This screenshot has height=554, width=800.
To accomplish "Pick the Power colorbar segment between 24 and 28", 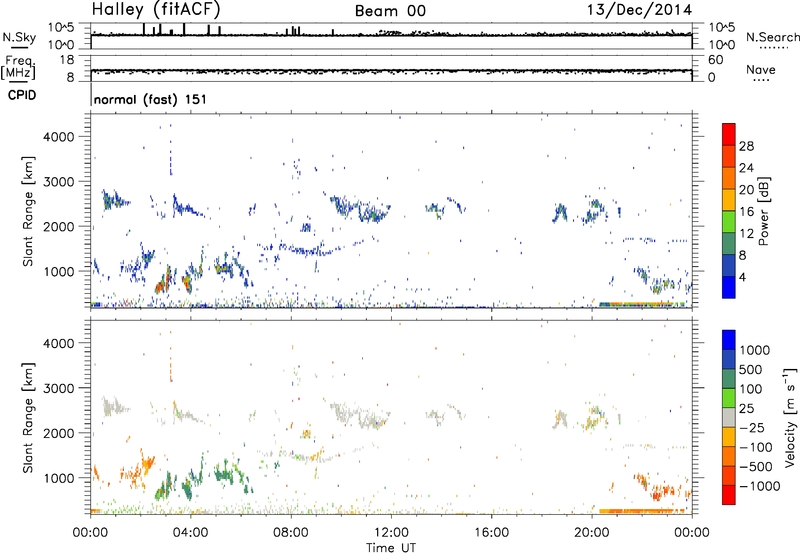I will pyautogui.click(x=729, y=156).
